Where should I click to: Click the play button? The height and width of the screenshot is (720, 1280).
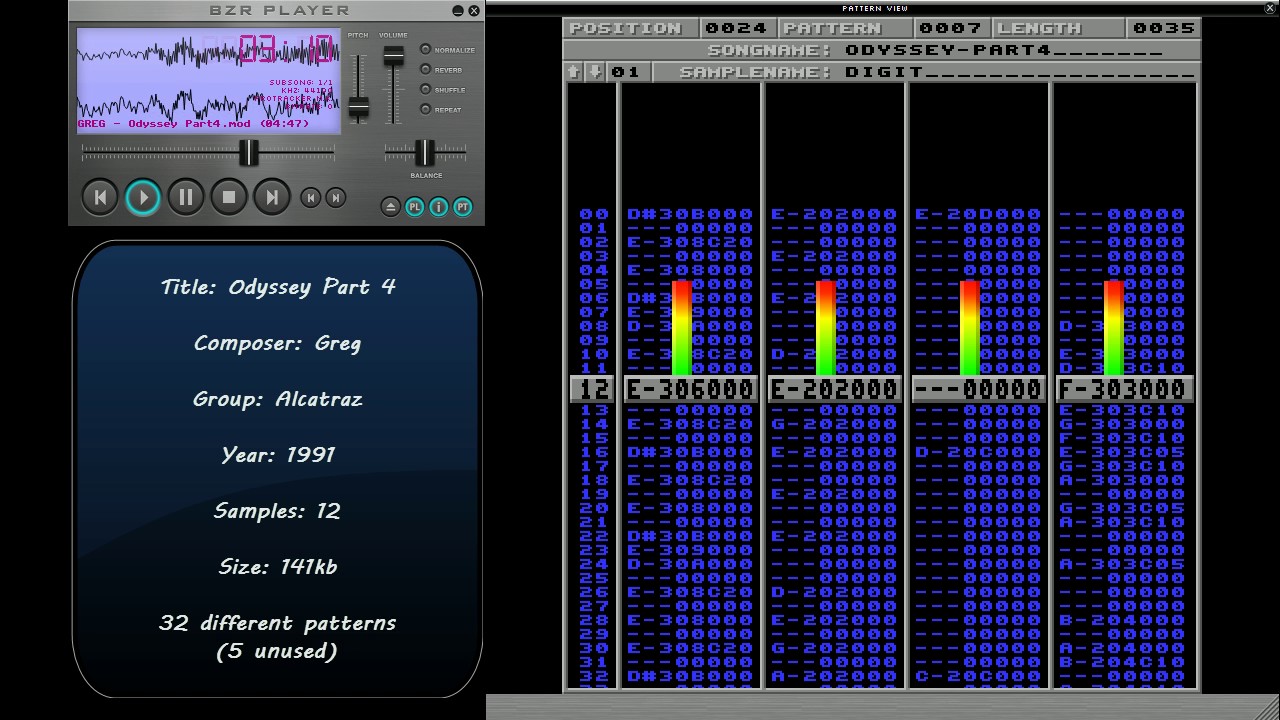point(143,197)
